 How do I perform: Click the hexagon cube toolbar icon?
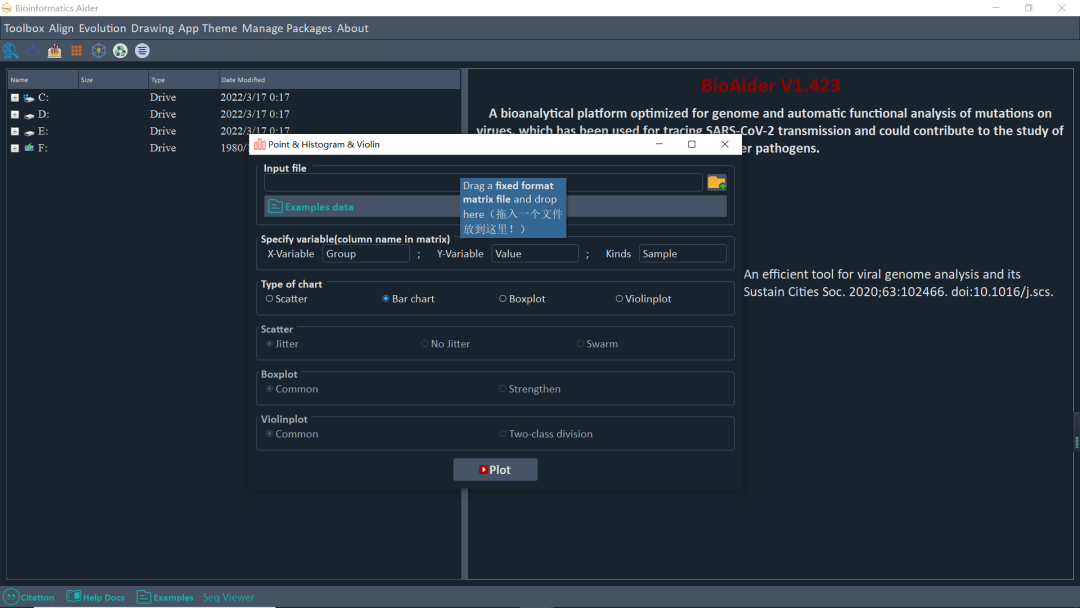pos(98,51)
